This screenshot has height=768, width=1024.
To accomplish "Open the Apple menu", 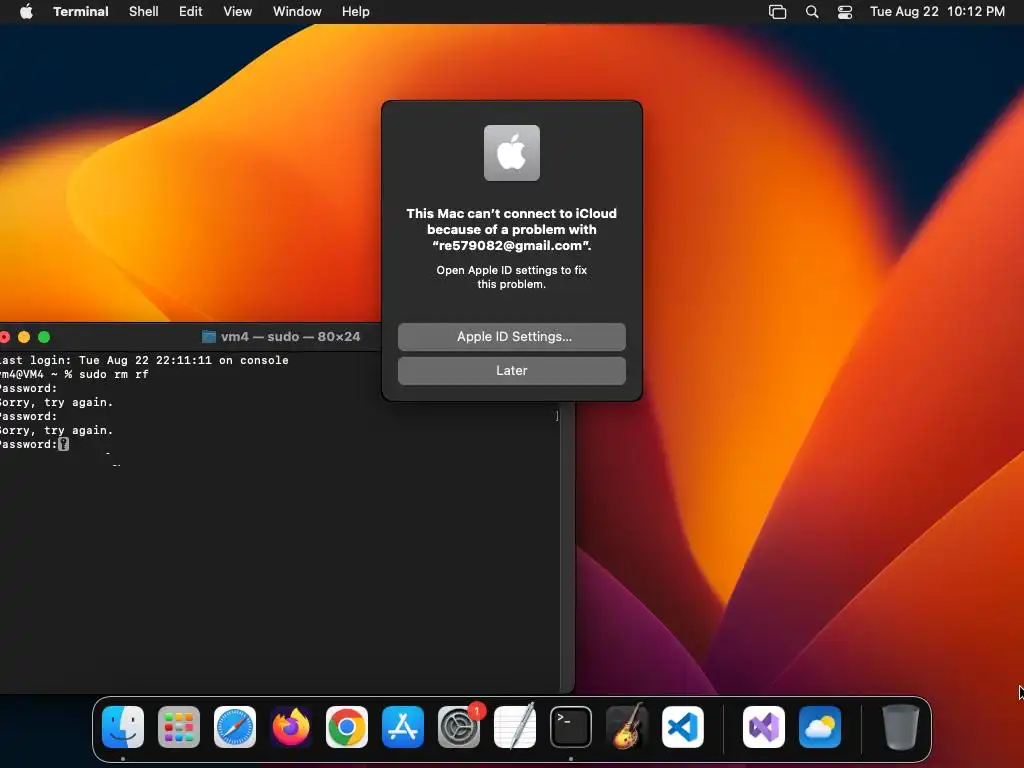I will point(26,12).
